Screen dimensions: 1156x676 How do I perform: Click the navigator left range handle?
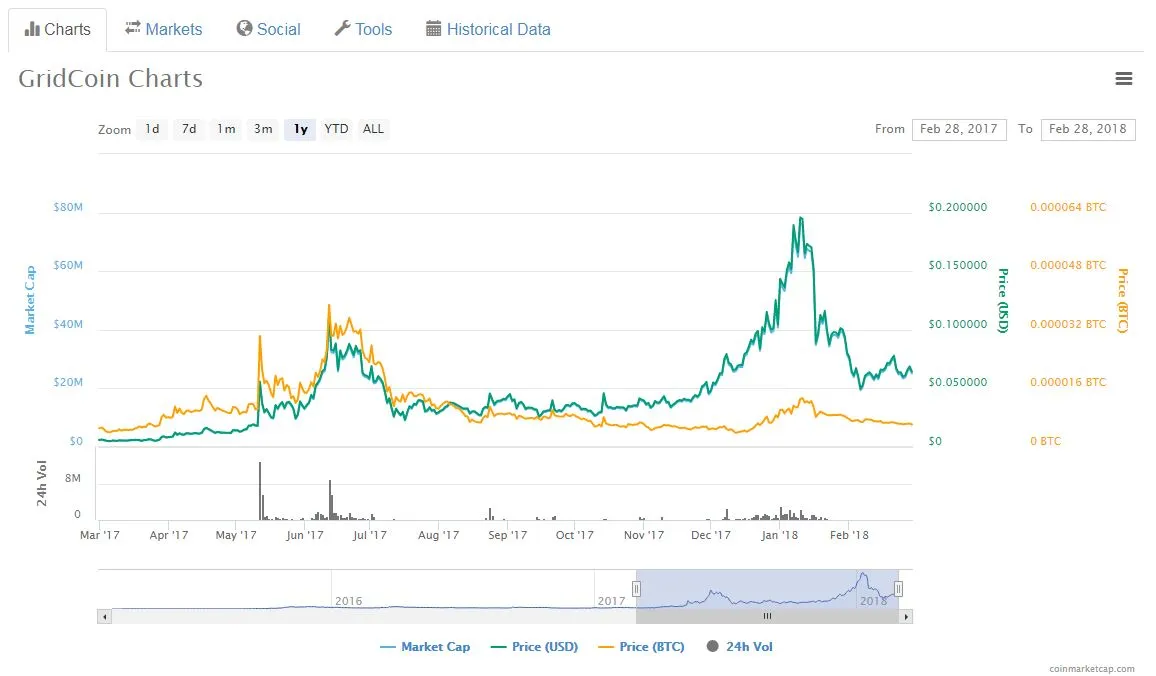636,589
